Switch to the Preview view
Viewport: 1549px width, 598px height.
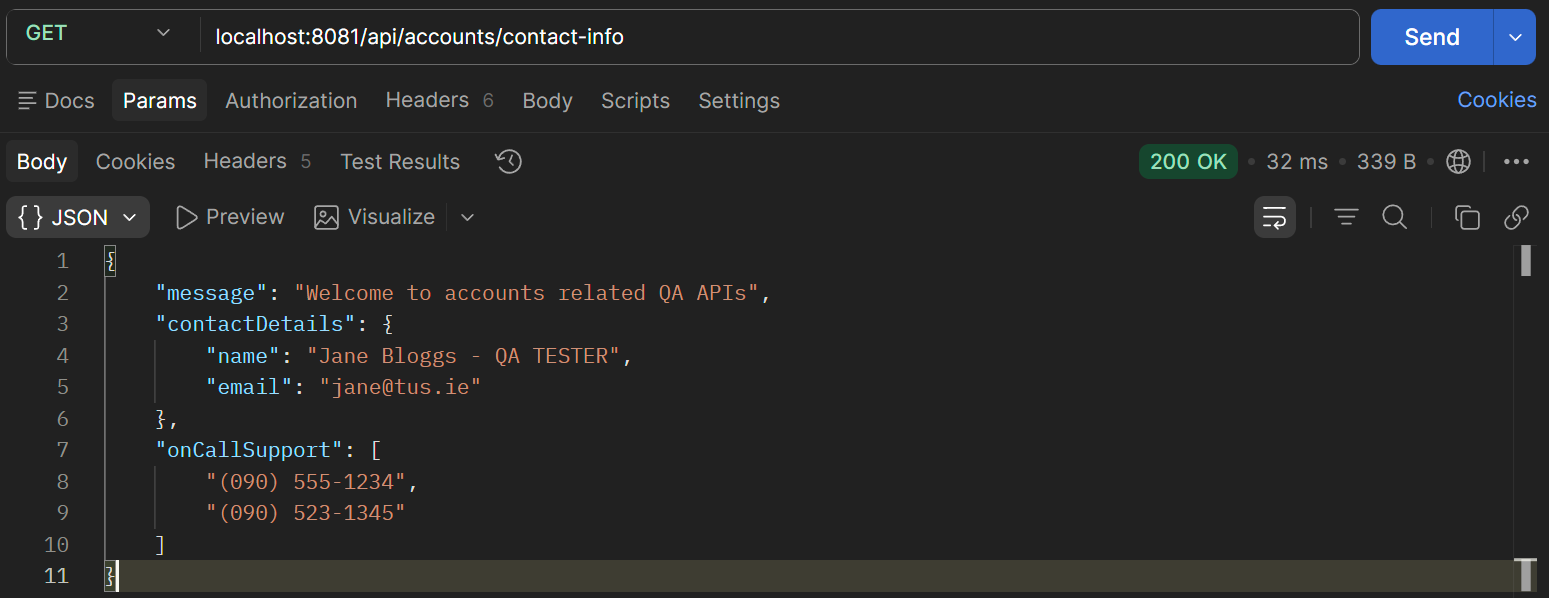[x=230, y=217]
